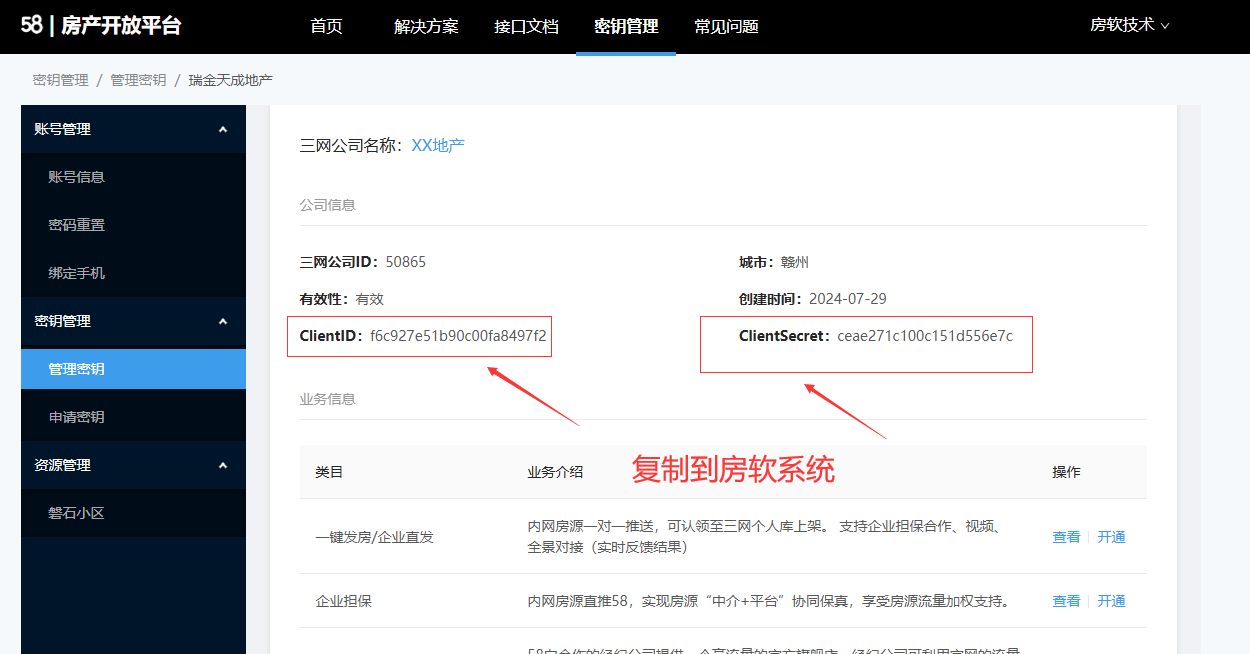Image resolution: width=1250 pixels, height=654 pixels.
Task: Click the 操作 column header
Action: tap(1066, 472)
